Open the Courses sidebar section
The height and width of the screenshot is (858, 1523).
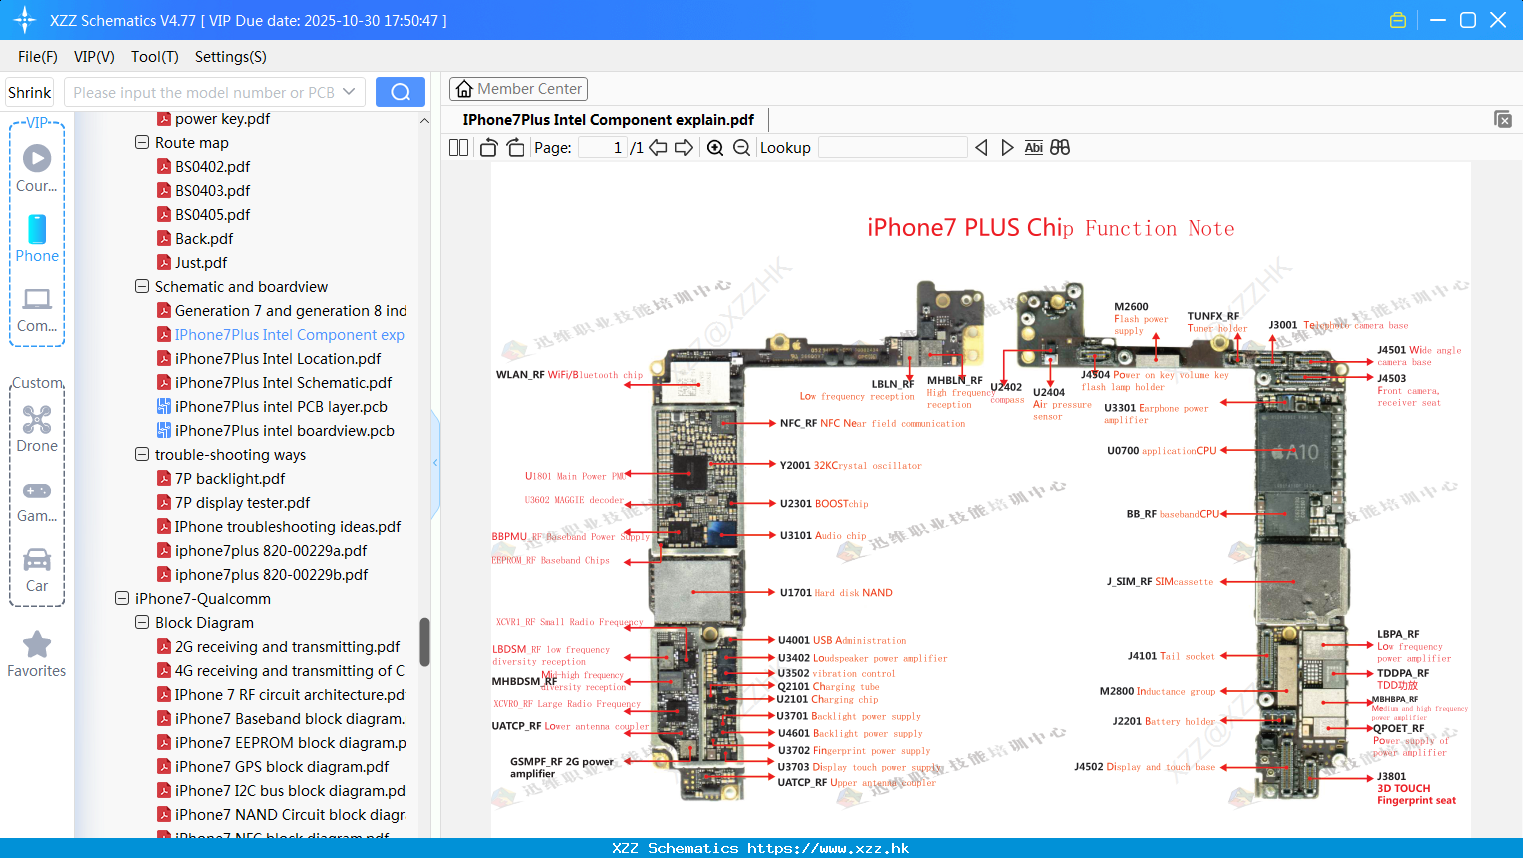click(37, 168)
